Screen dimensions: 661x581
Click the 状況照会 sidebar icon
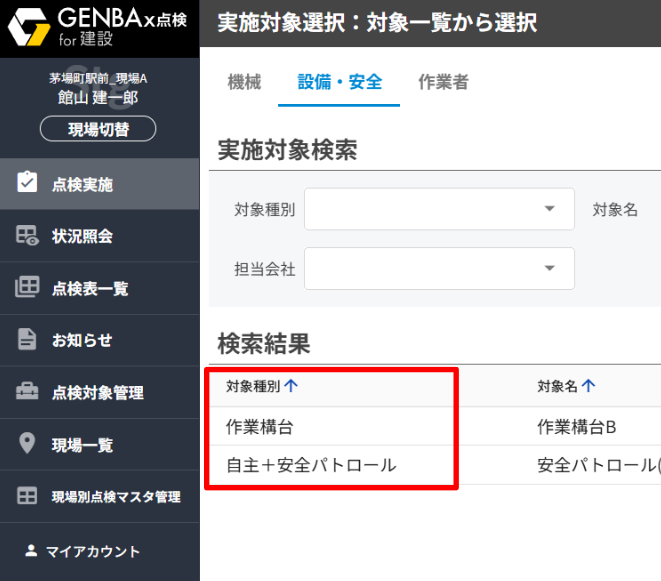pos(27,236)
